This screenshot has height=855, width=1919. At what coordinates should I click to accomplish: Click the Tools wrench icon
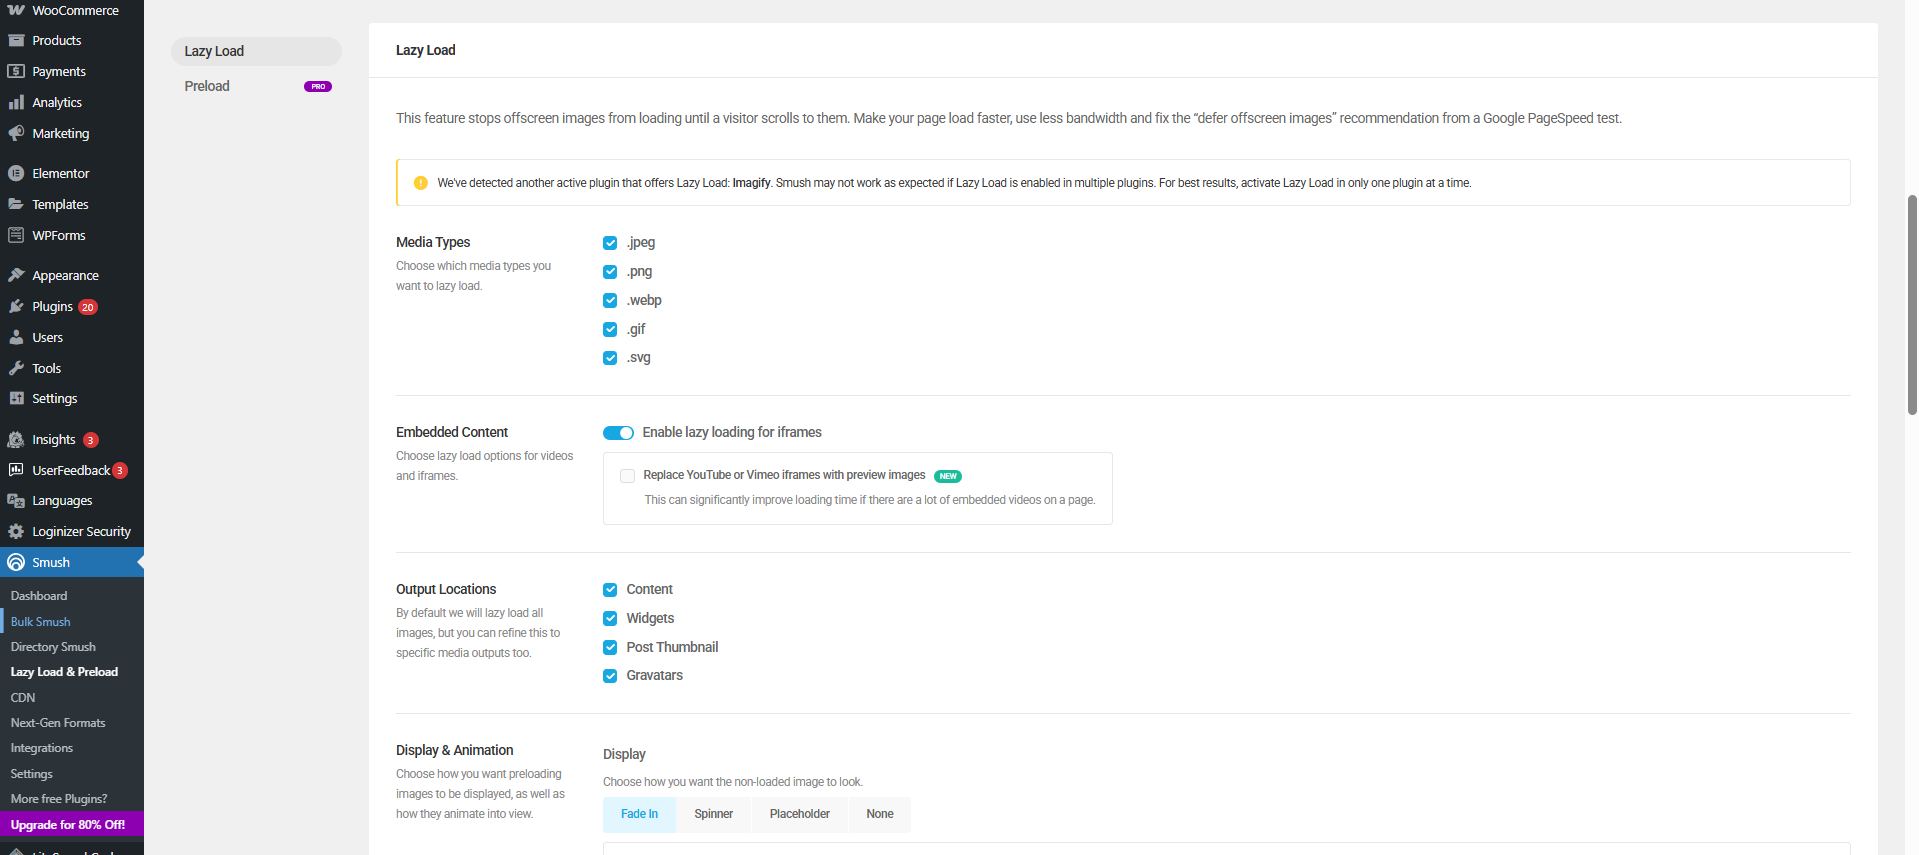16,368
